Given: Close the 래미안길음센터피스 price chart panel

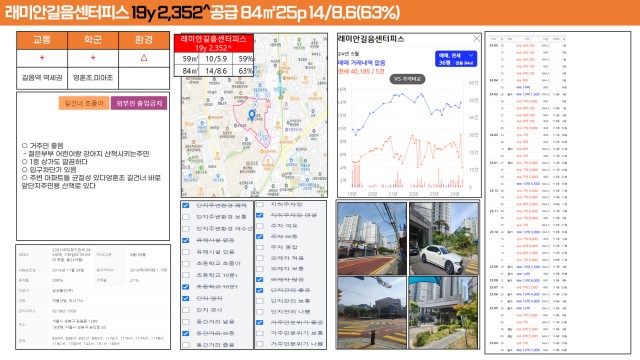Looking at the screenshot, I should pyautogui.click(x=476, y=39).
